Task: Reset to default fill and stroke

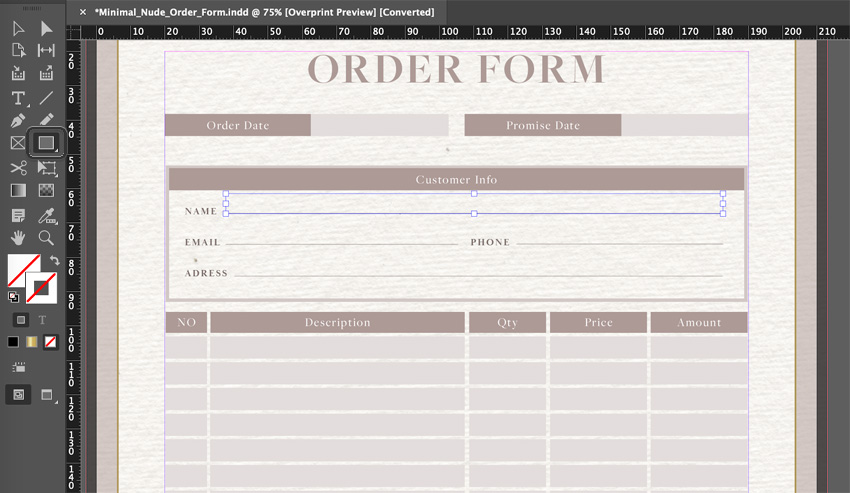Action: click(14, 296)
